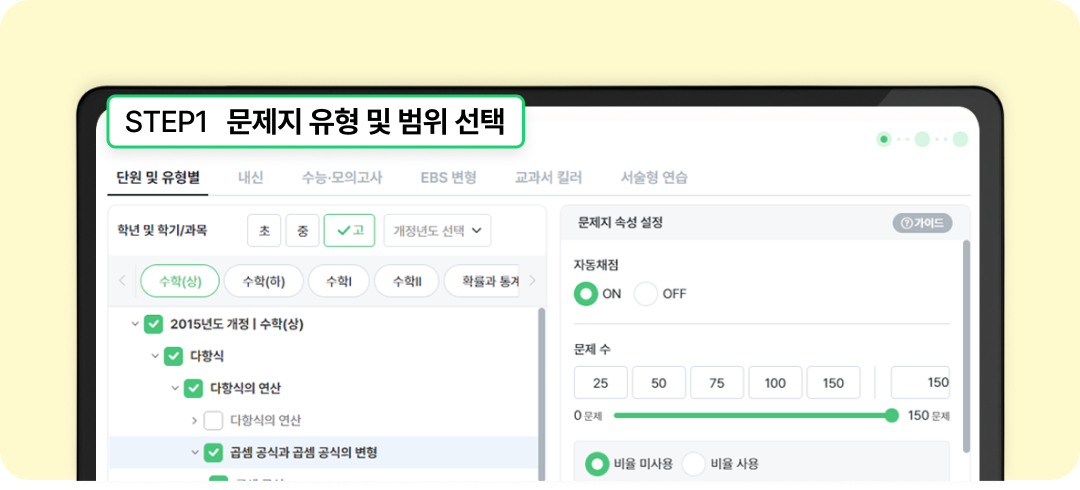Viewport: 1080px width, 490px height.
Task: Expand the unchecked 다항식의 연산 chevron
Action: (x=194, y=420)
